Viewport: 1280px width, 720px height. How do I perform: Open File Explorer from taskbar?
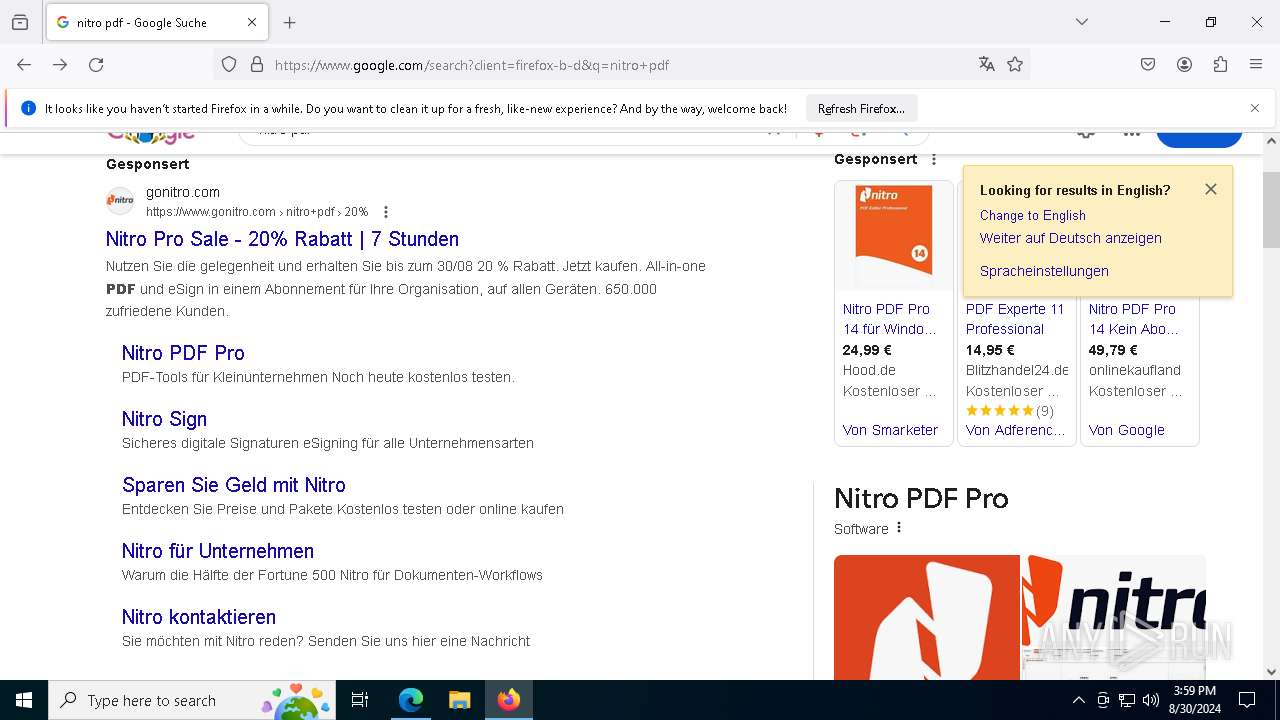pos(459,700)
